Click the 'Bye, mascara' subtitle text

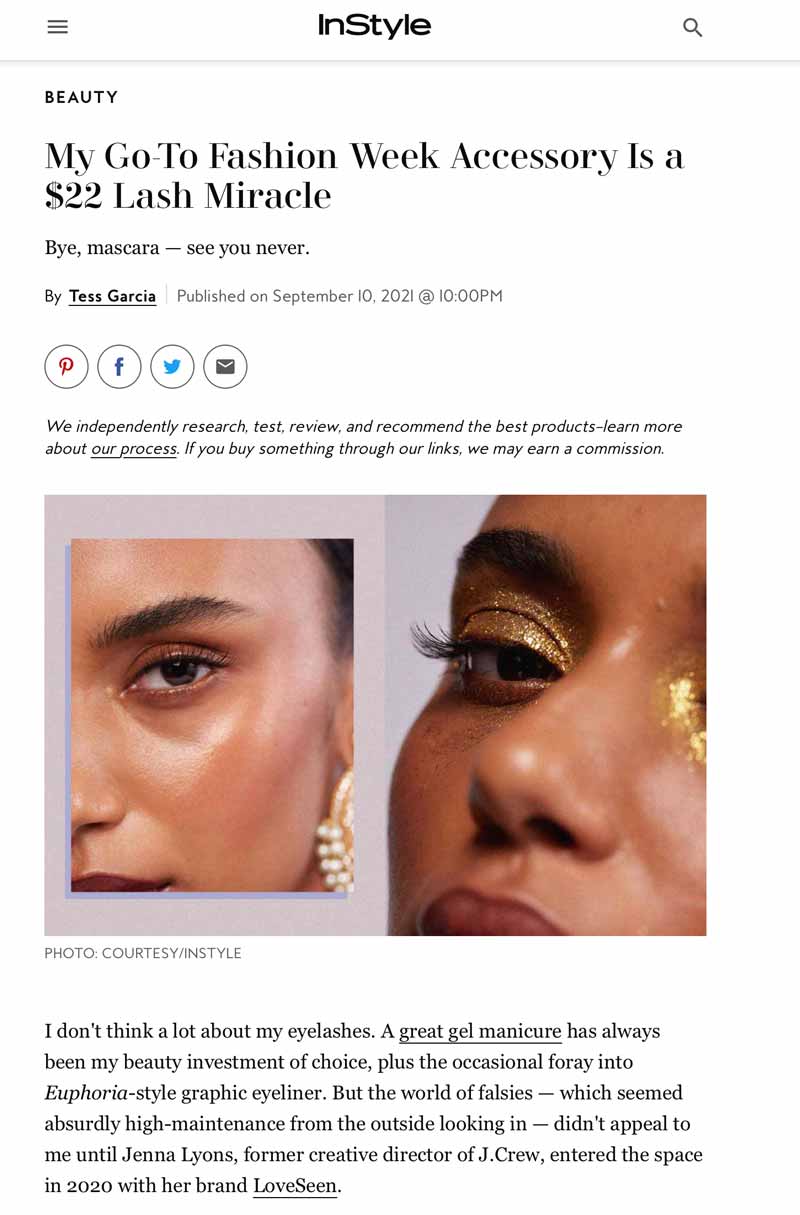pos(177,248)
